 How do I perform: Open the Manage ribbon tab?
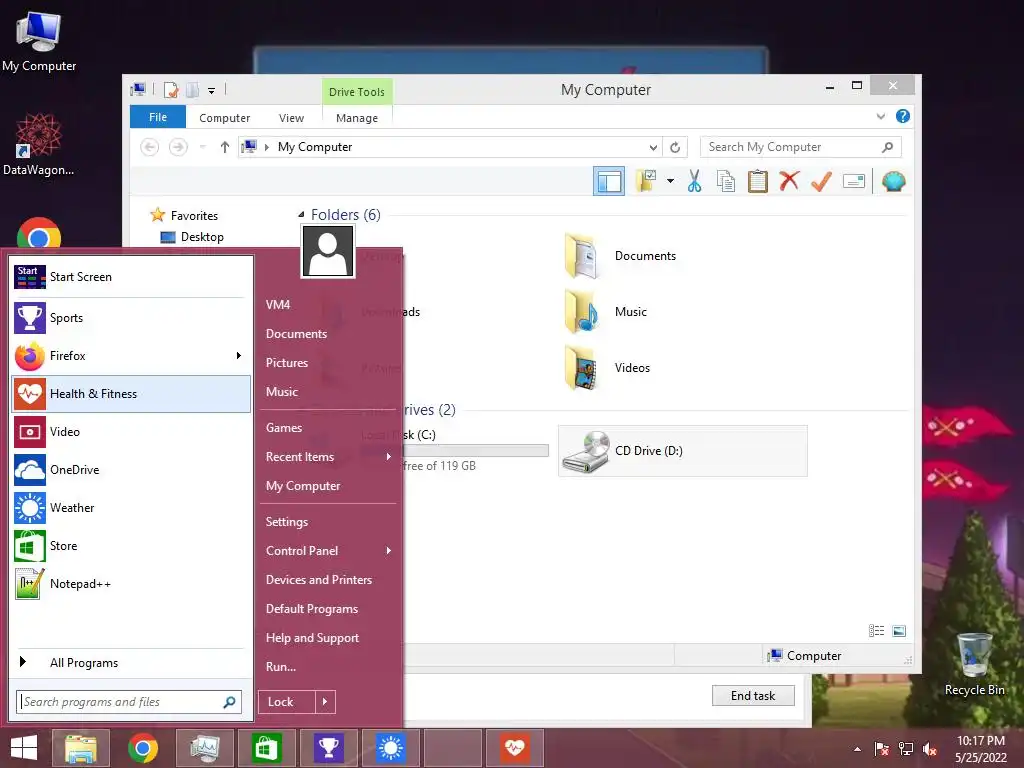pos(357,118)
